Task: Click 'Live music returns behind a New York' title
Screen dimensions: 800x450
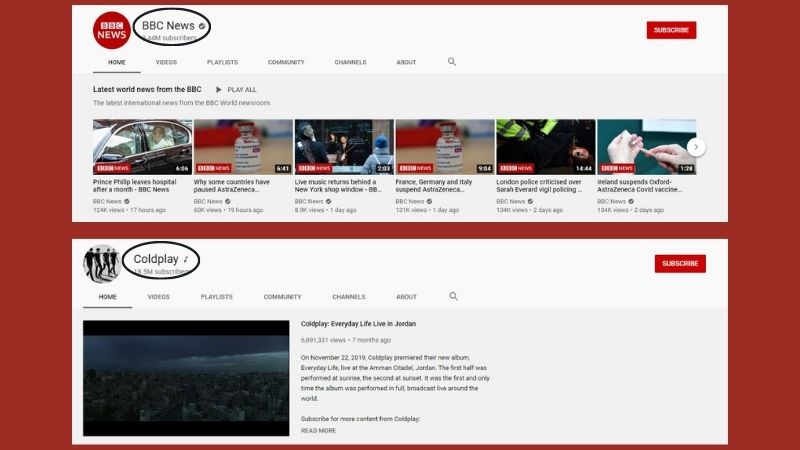Action: point(338,186)
